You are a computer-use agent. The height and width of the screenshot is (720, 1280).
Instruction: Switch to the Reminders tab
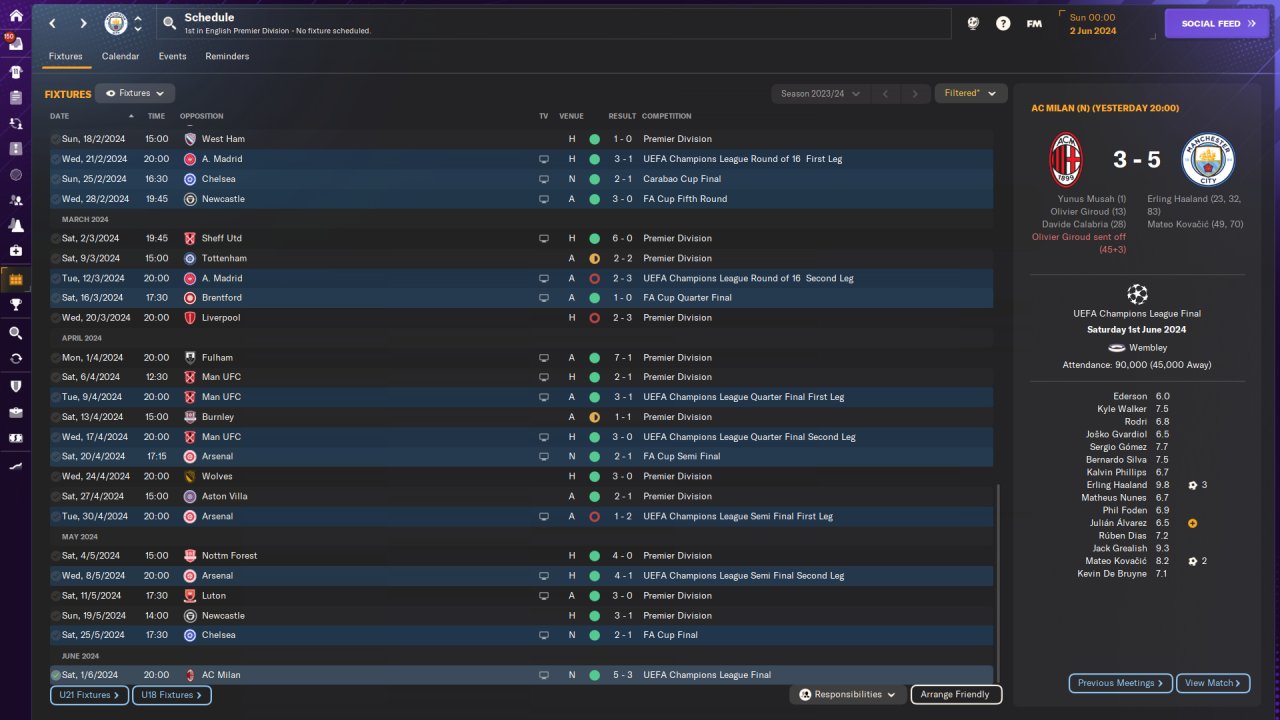coord(227,56)
